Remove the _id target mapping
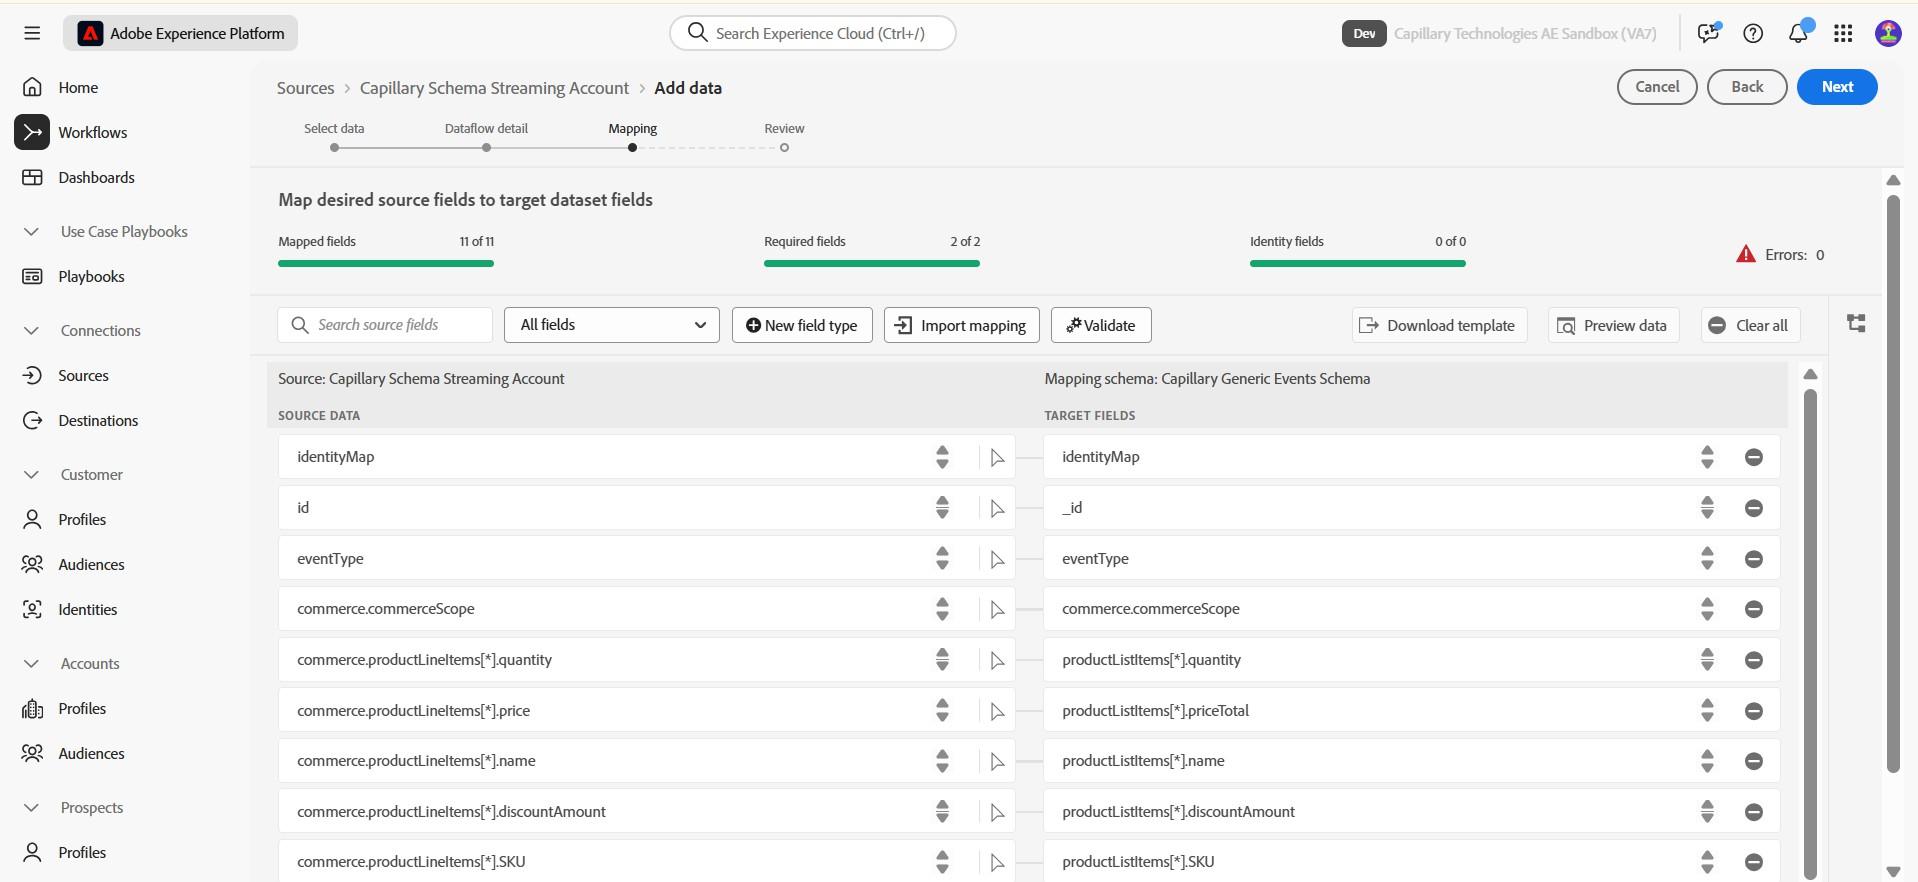This screenshot has width=1918, height=882. (1753, 508)
